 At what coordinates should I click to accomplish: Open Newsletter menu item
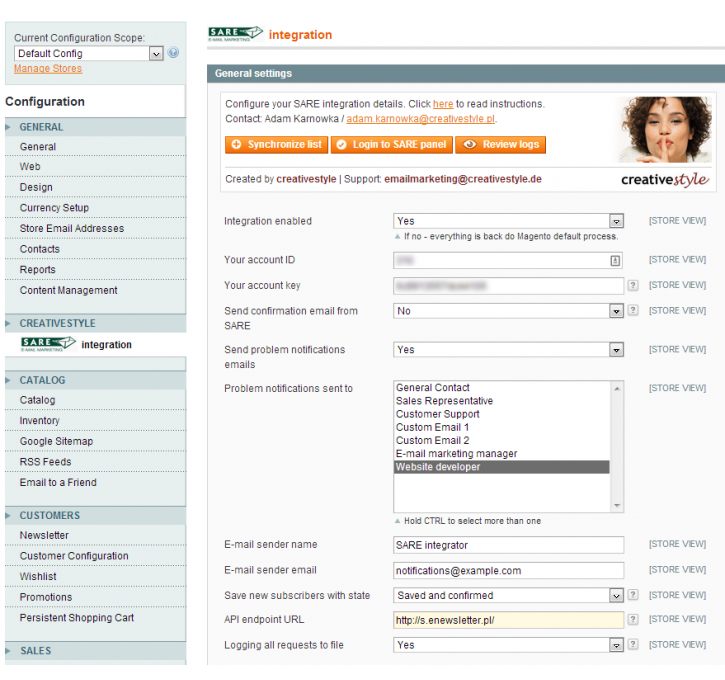click(x=96, y=535)
